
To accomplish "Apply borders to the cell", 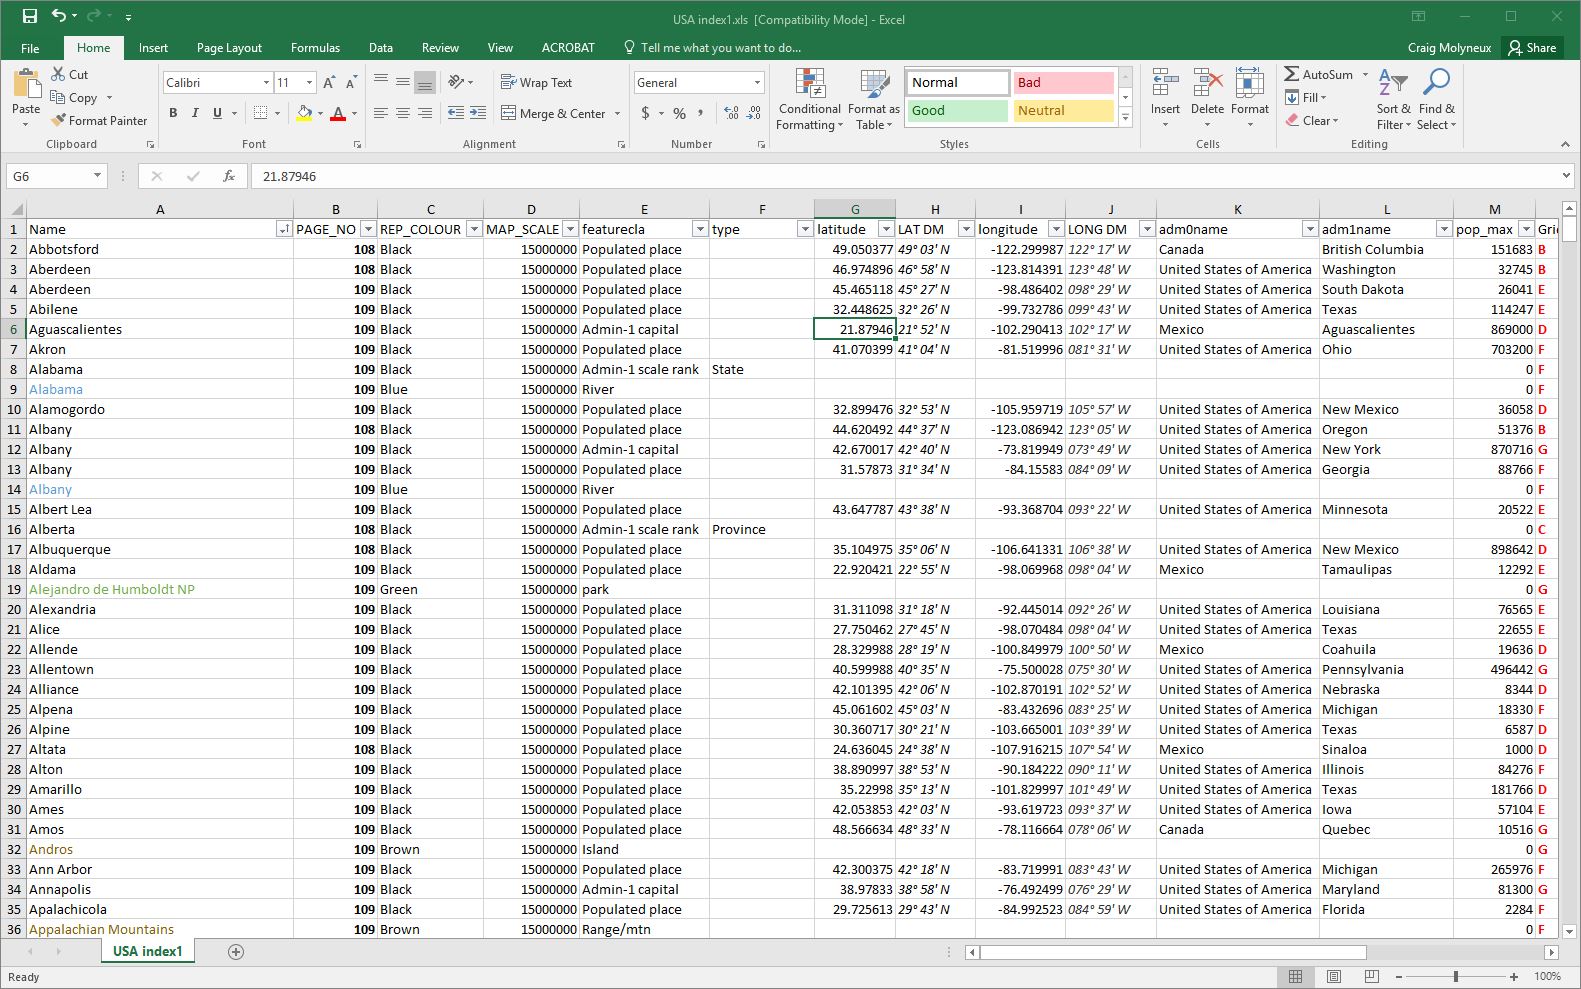I will tap(260, 113).
